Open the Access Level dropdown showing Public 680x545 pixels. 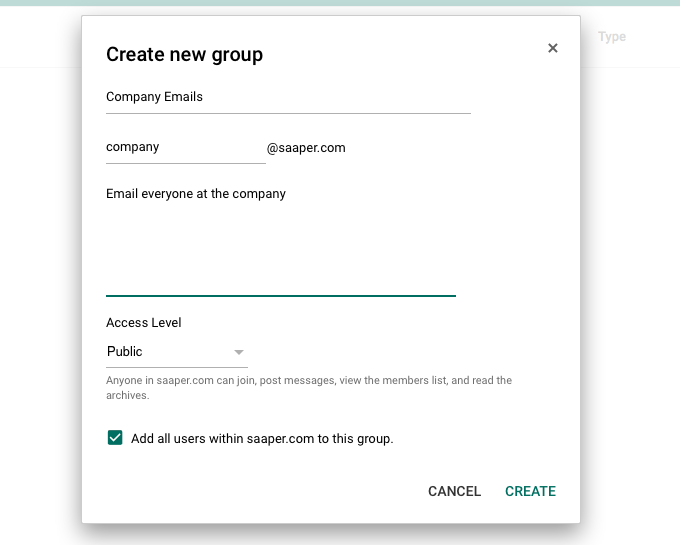tap(177, 352)
